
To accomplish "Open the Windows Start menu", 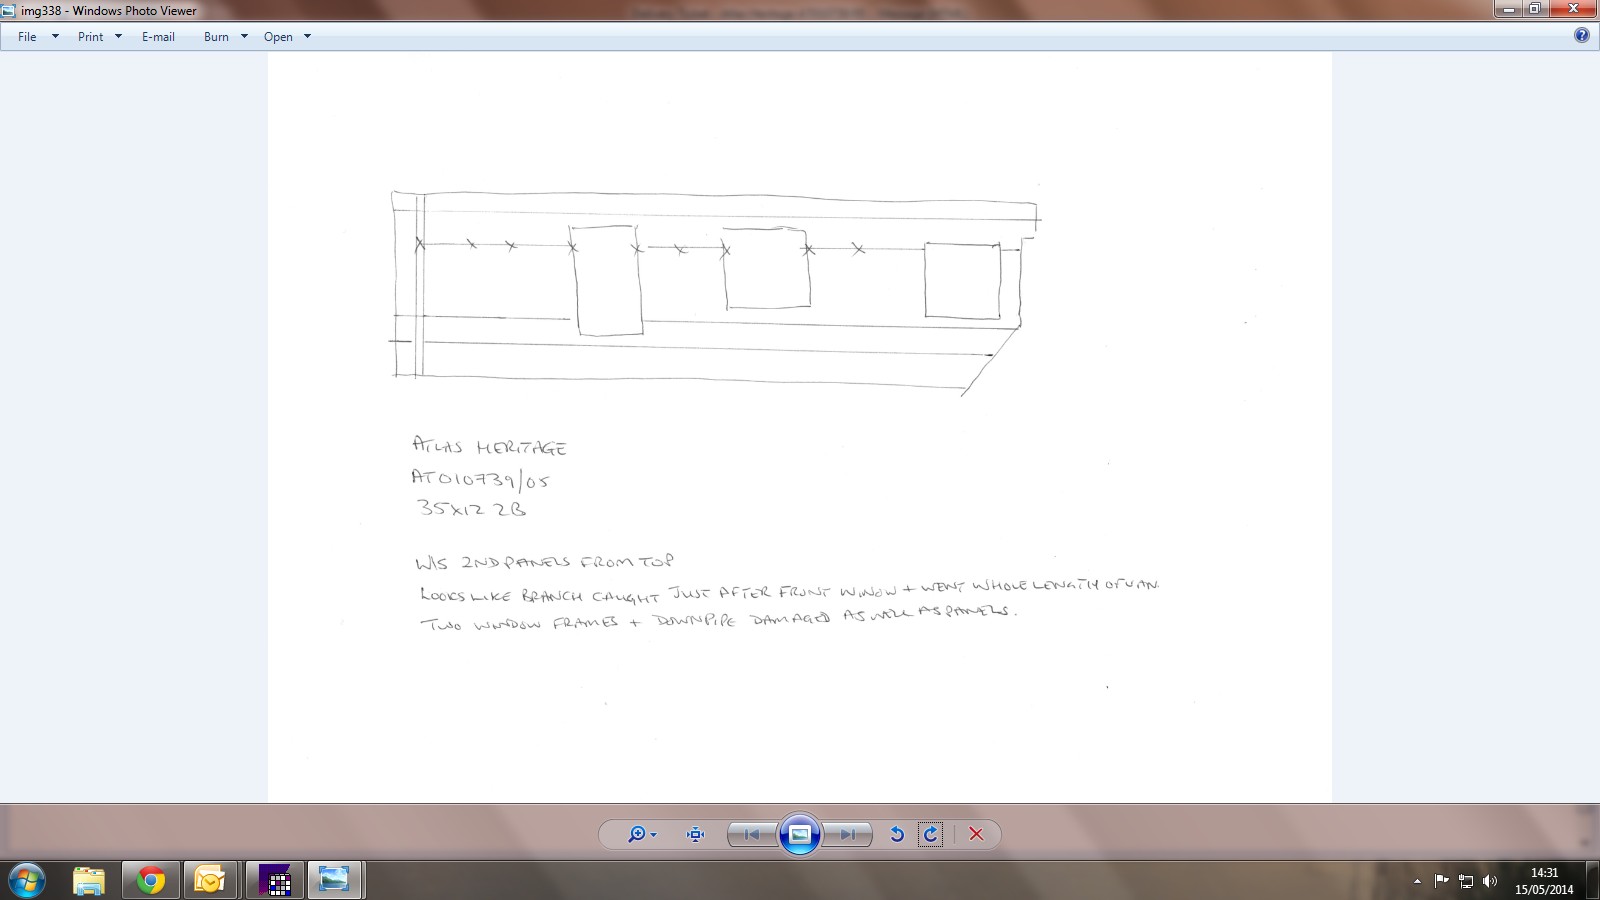I will click(x=26, y=881).
